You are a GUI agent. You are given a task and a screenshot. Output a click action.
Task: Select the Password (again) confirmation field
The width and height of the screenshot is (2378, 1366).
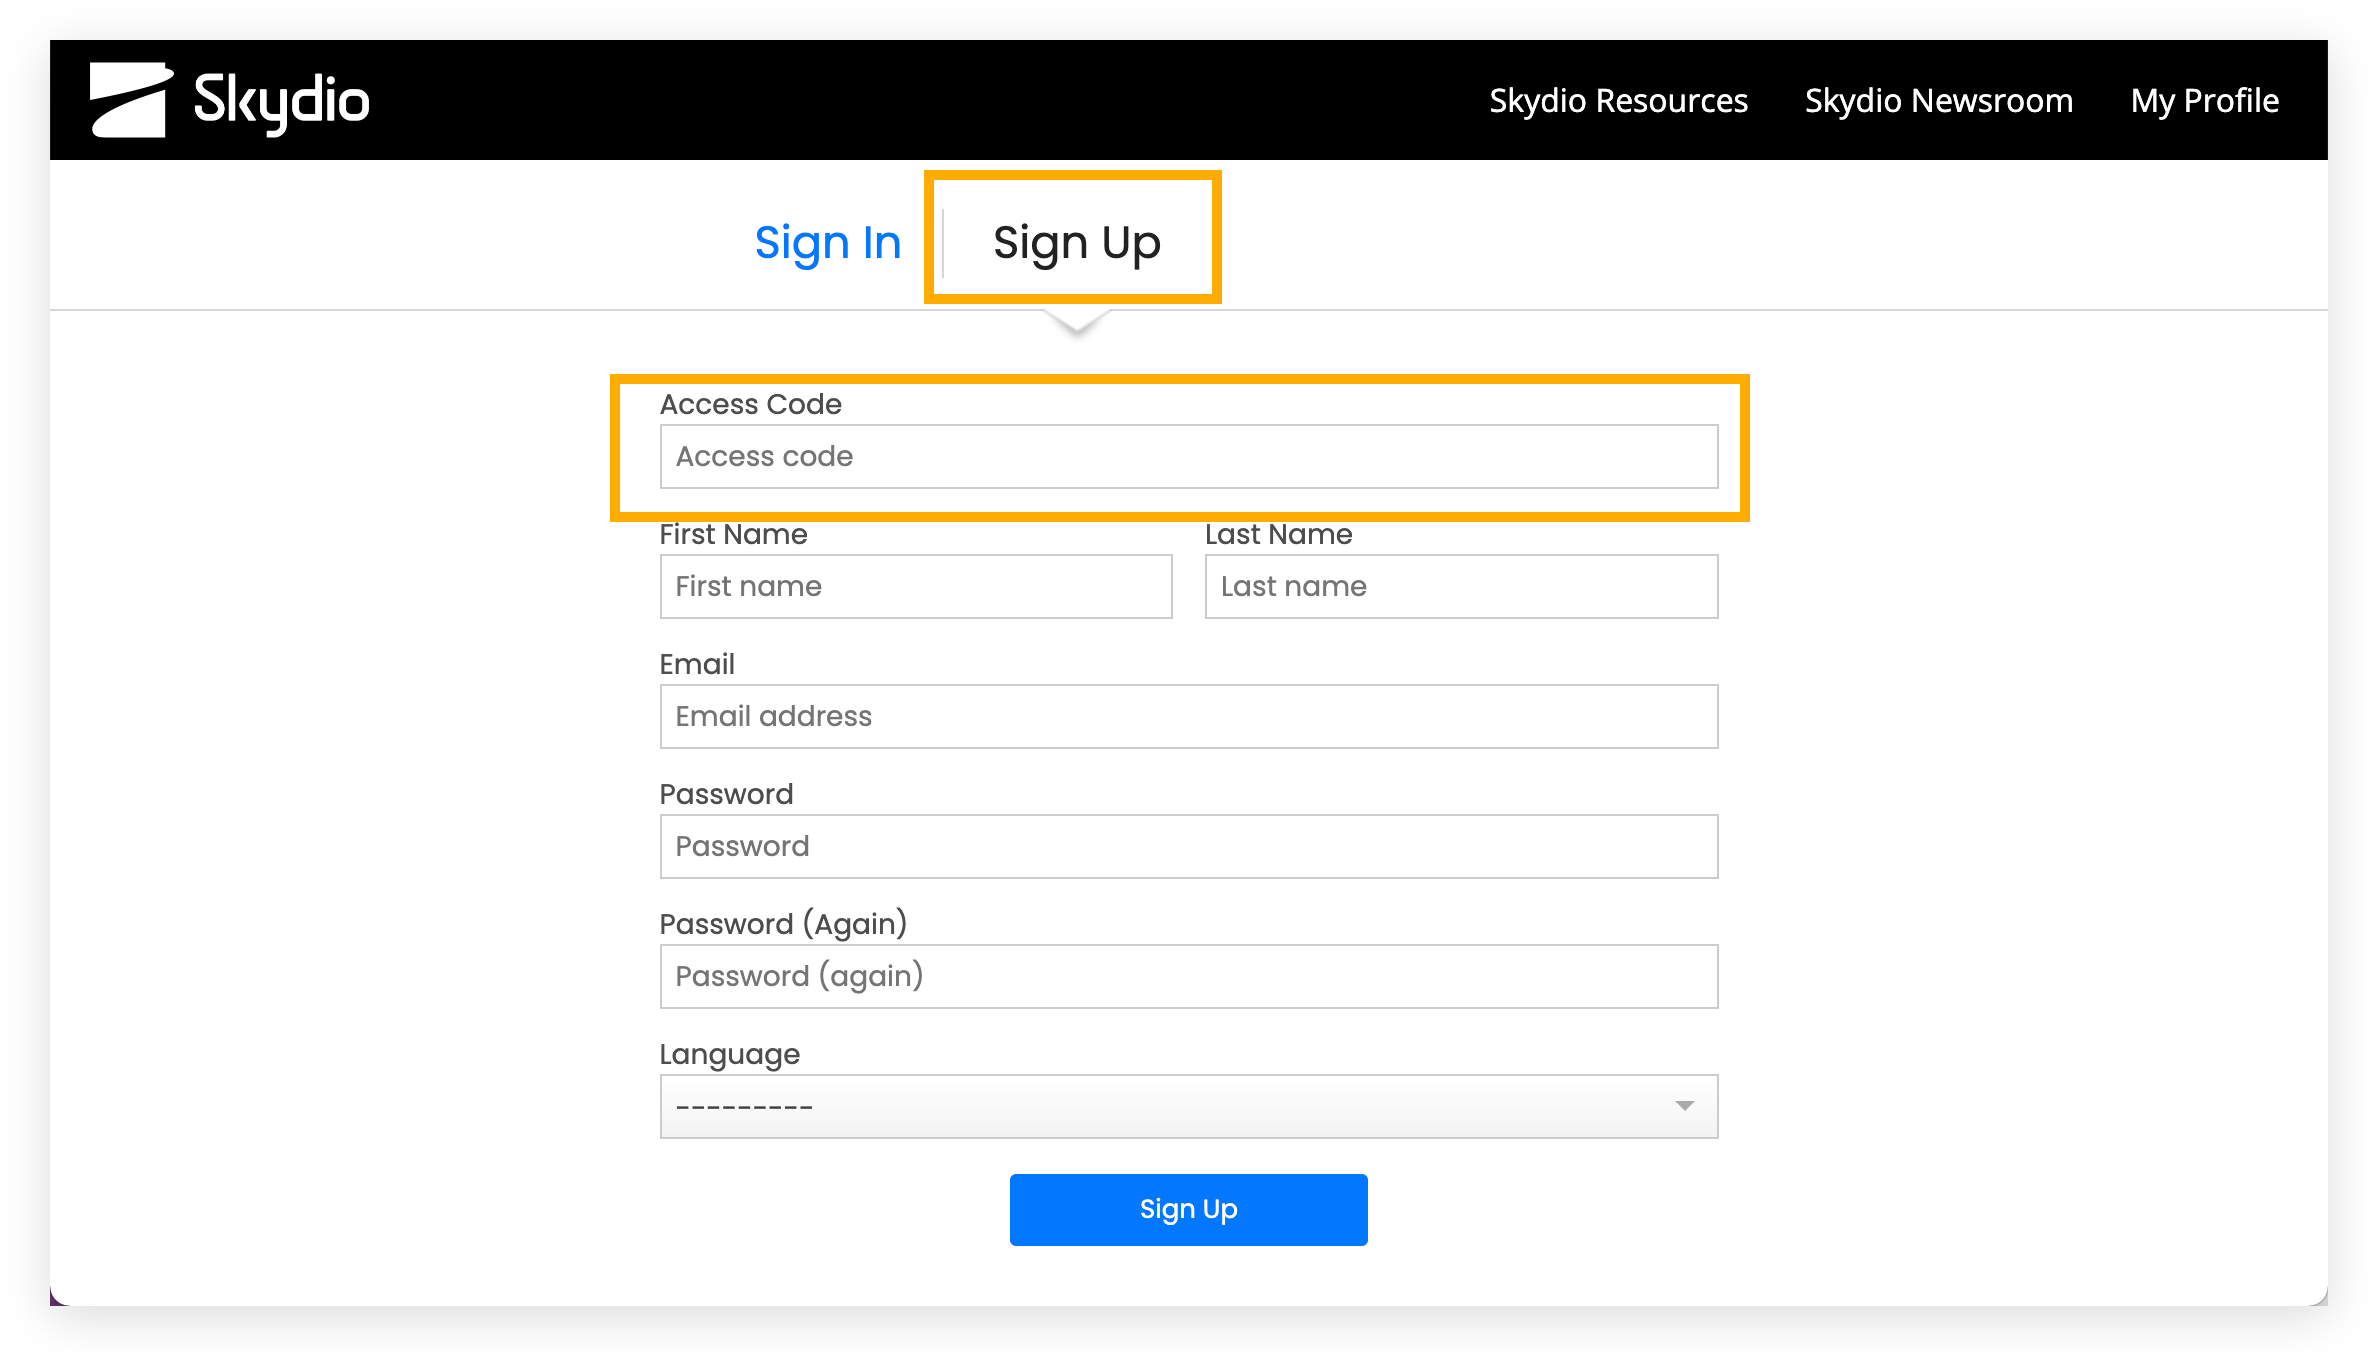pos(1188,976)
